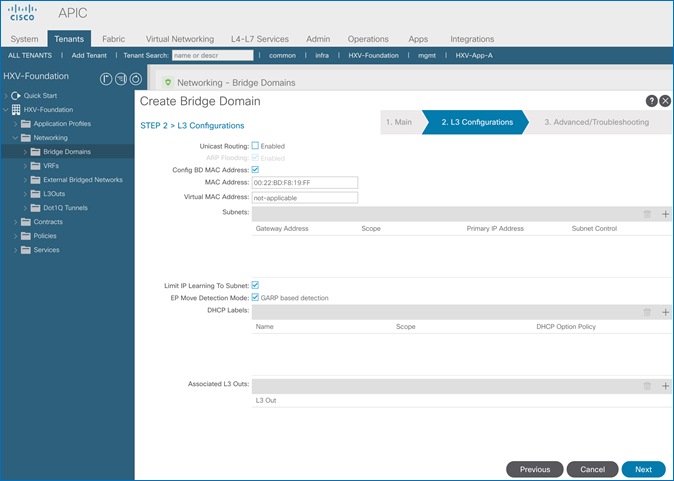Expand the Dot1Q Tunnels chevron
Viewport: 674px width, 481px height.
click(x=25, y=208)
